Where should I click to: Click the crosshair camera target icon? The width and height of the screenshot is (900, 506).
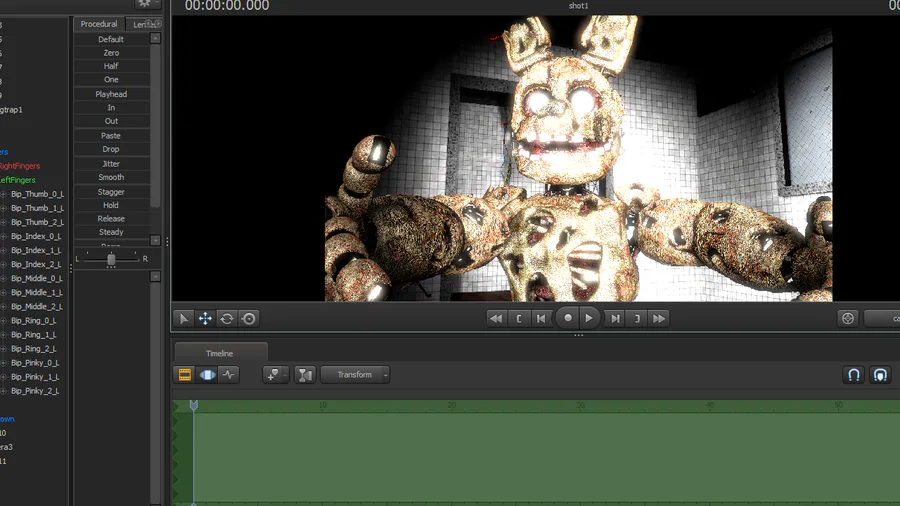pos(848,318)
